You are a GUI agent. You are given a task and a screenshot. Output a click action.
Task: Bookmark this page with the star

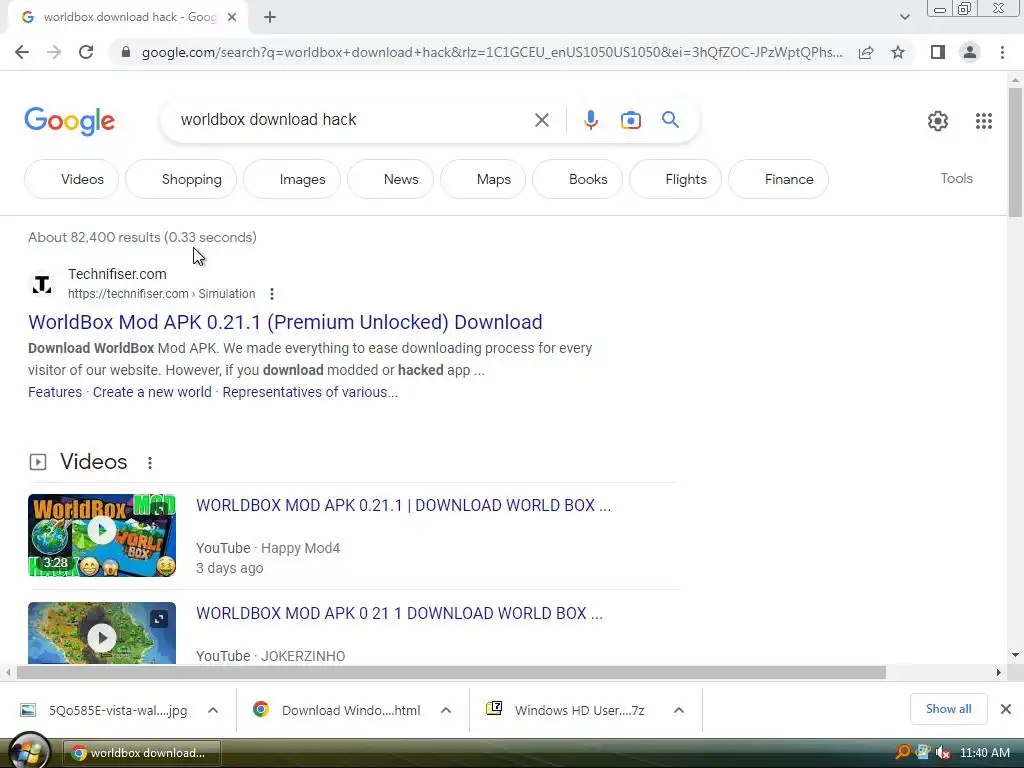click(x=898, y=52)
